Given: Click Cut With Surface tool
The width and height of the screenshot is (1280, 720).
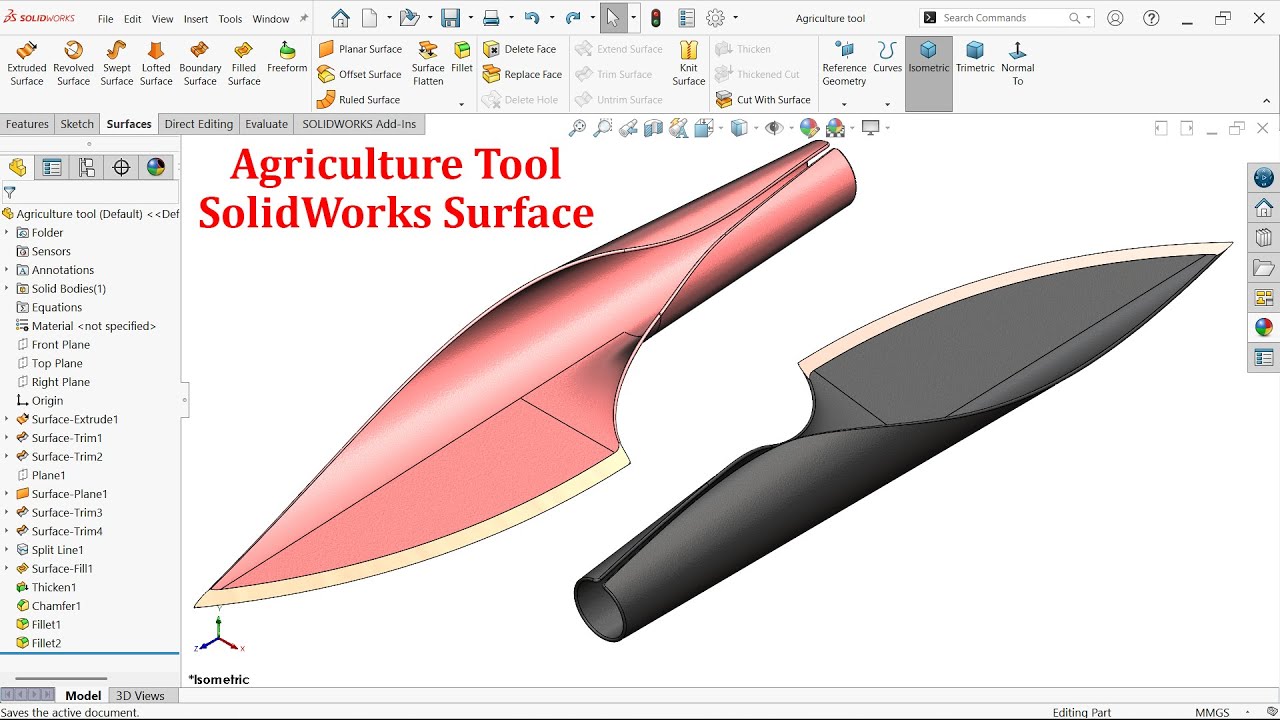Looking at the screenshot, I should click(764, 100).
